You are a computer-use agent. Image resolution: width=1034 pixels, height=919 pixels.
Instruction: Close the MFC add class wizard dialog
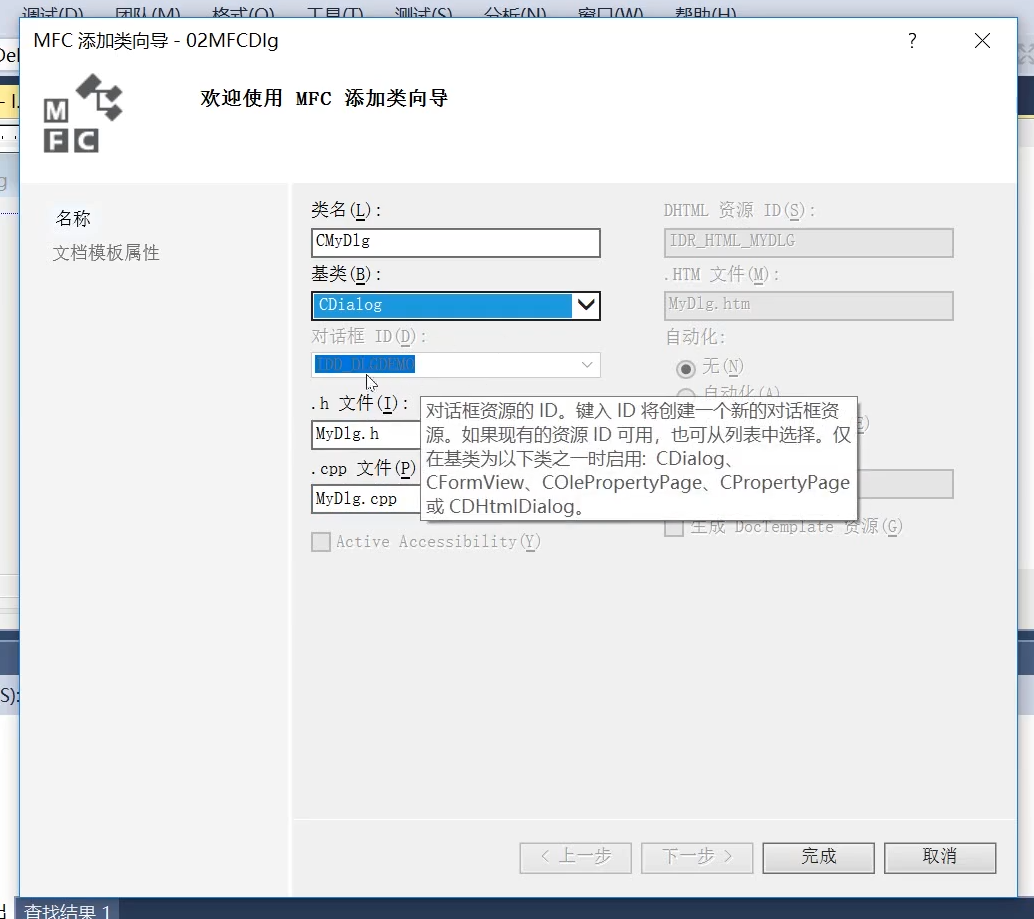(x=982, y=41)
